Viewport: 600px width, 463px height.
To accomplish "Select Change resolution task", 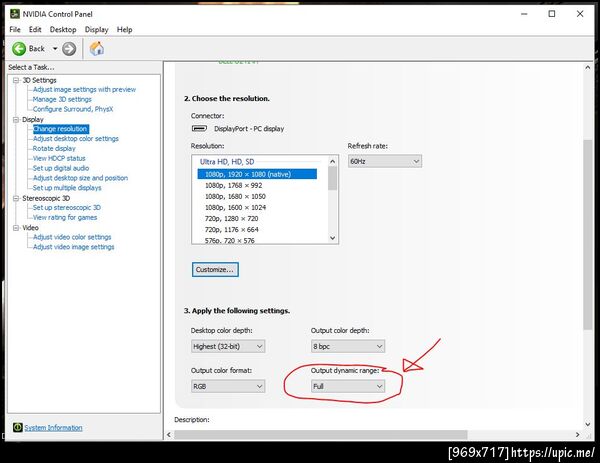I will (61, 129).
